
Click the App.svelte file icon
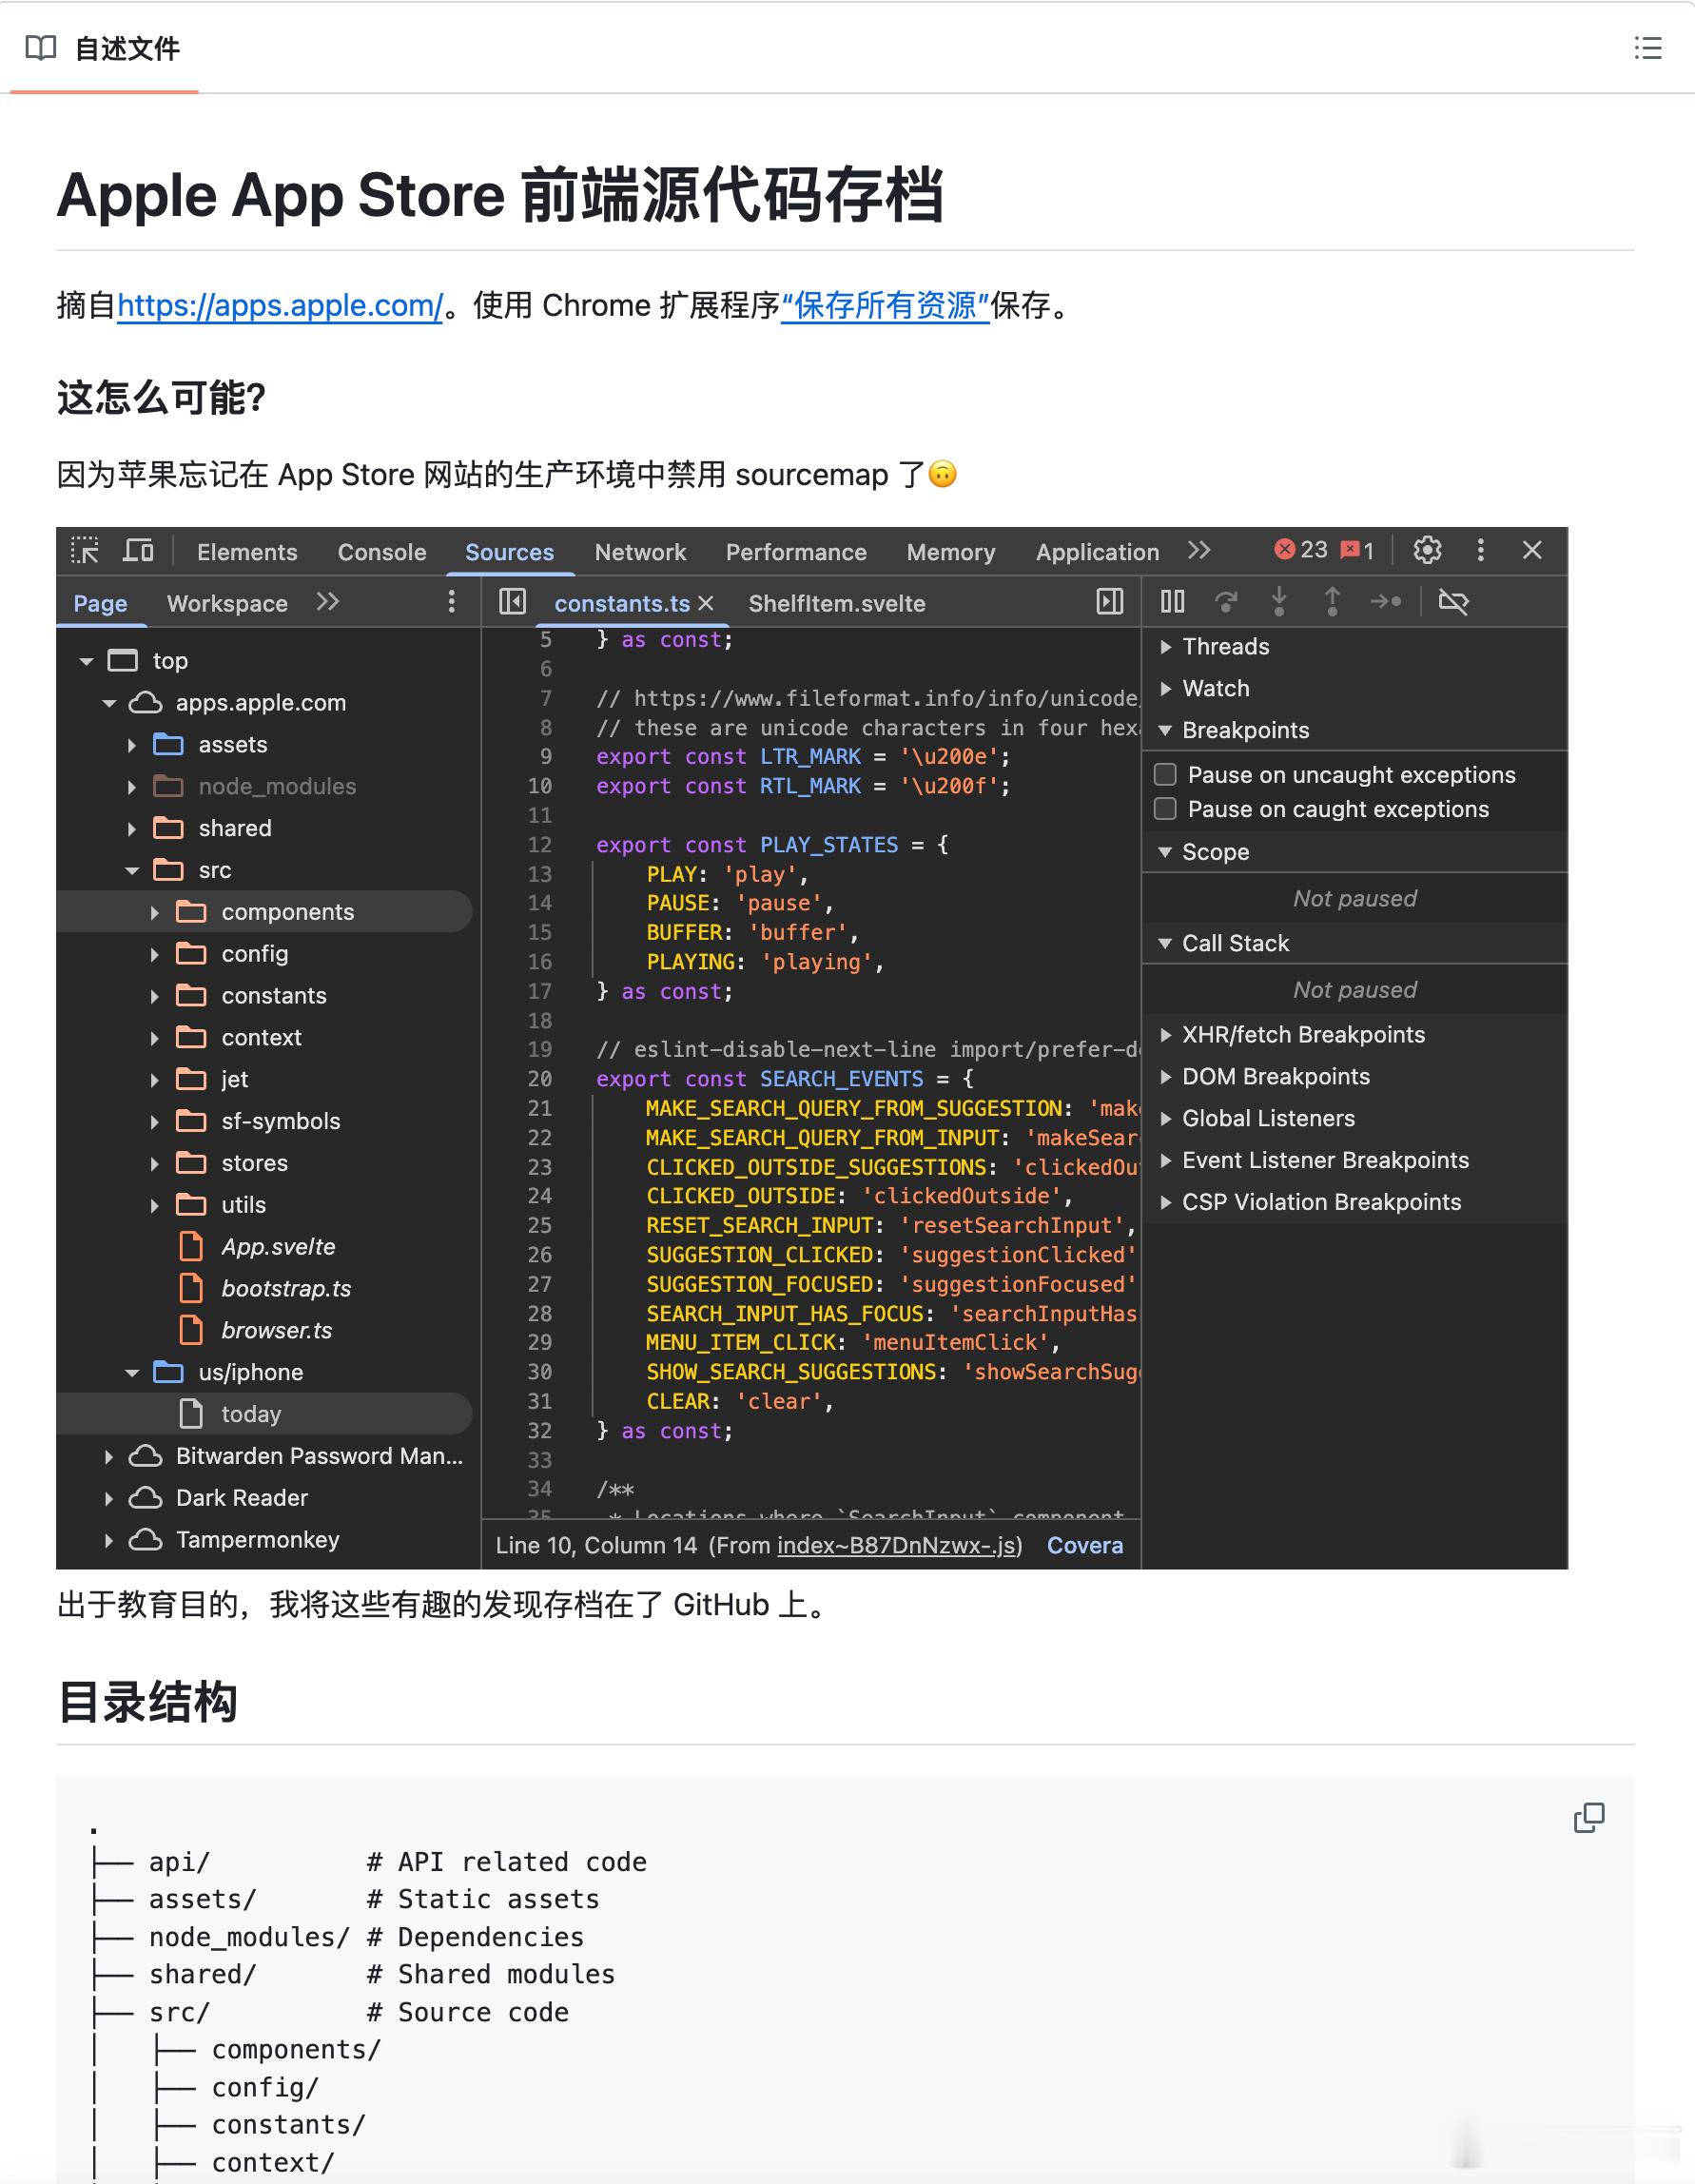click(x=190, y=1246)
